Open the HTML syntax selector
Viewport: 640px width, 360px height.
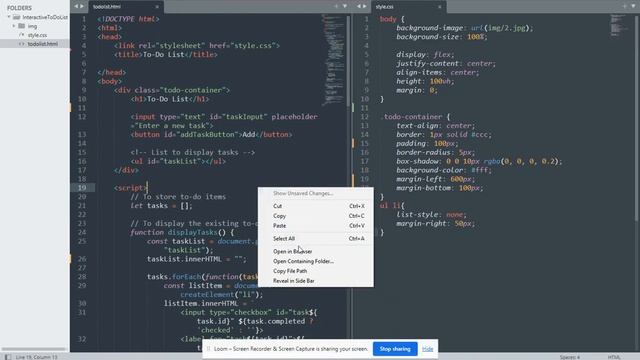614,357
